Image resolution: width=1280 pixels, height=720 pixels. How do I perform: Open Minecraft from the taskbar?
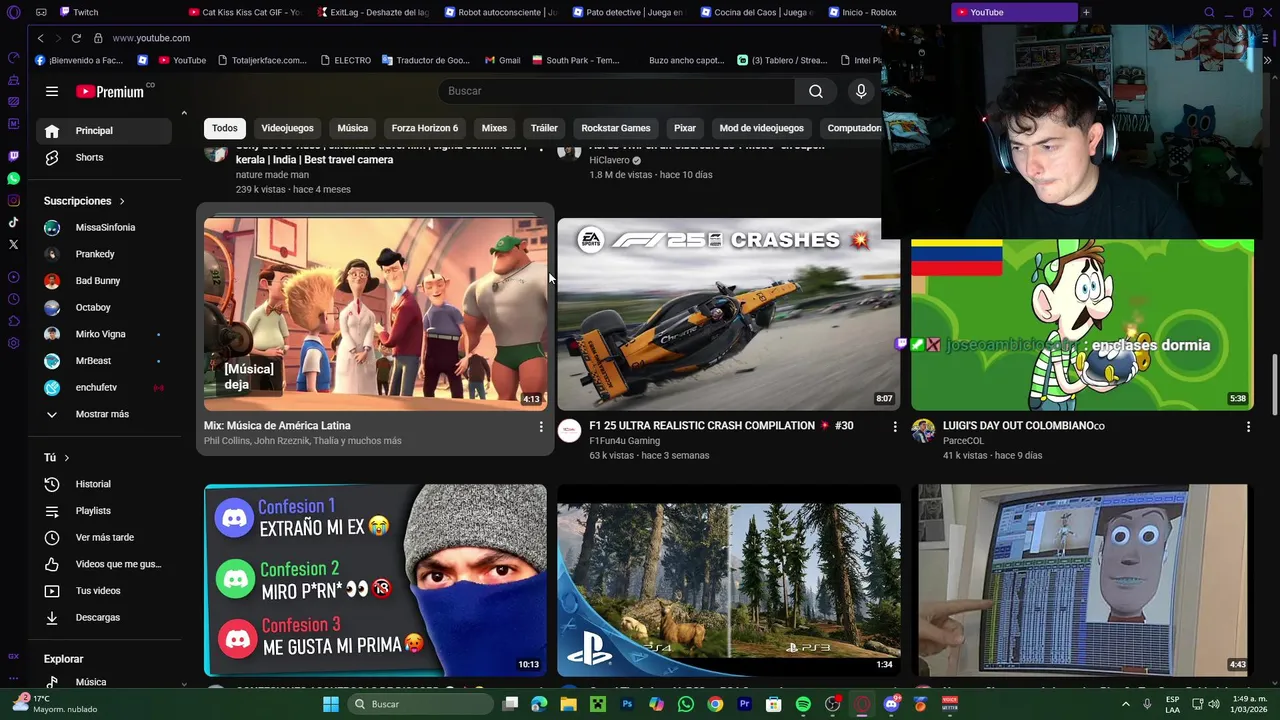tap(598, 704)
